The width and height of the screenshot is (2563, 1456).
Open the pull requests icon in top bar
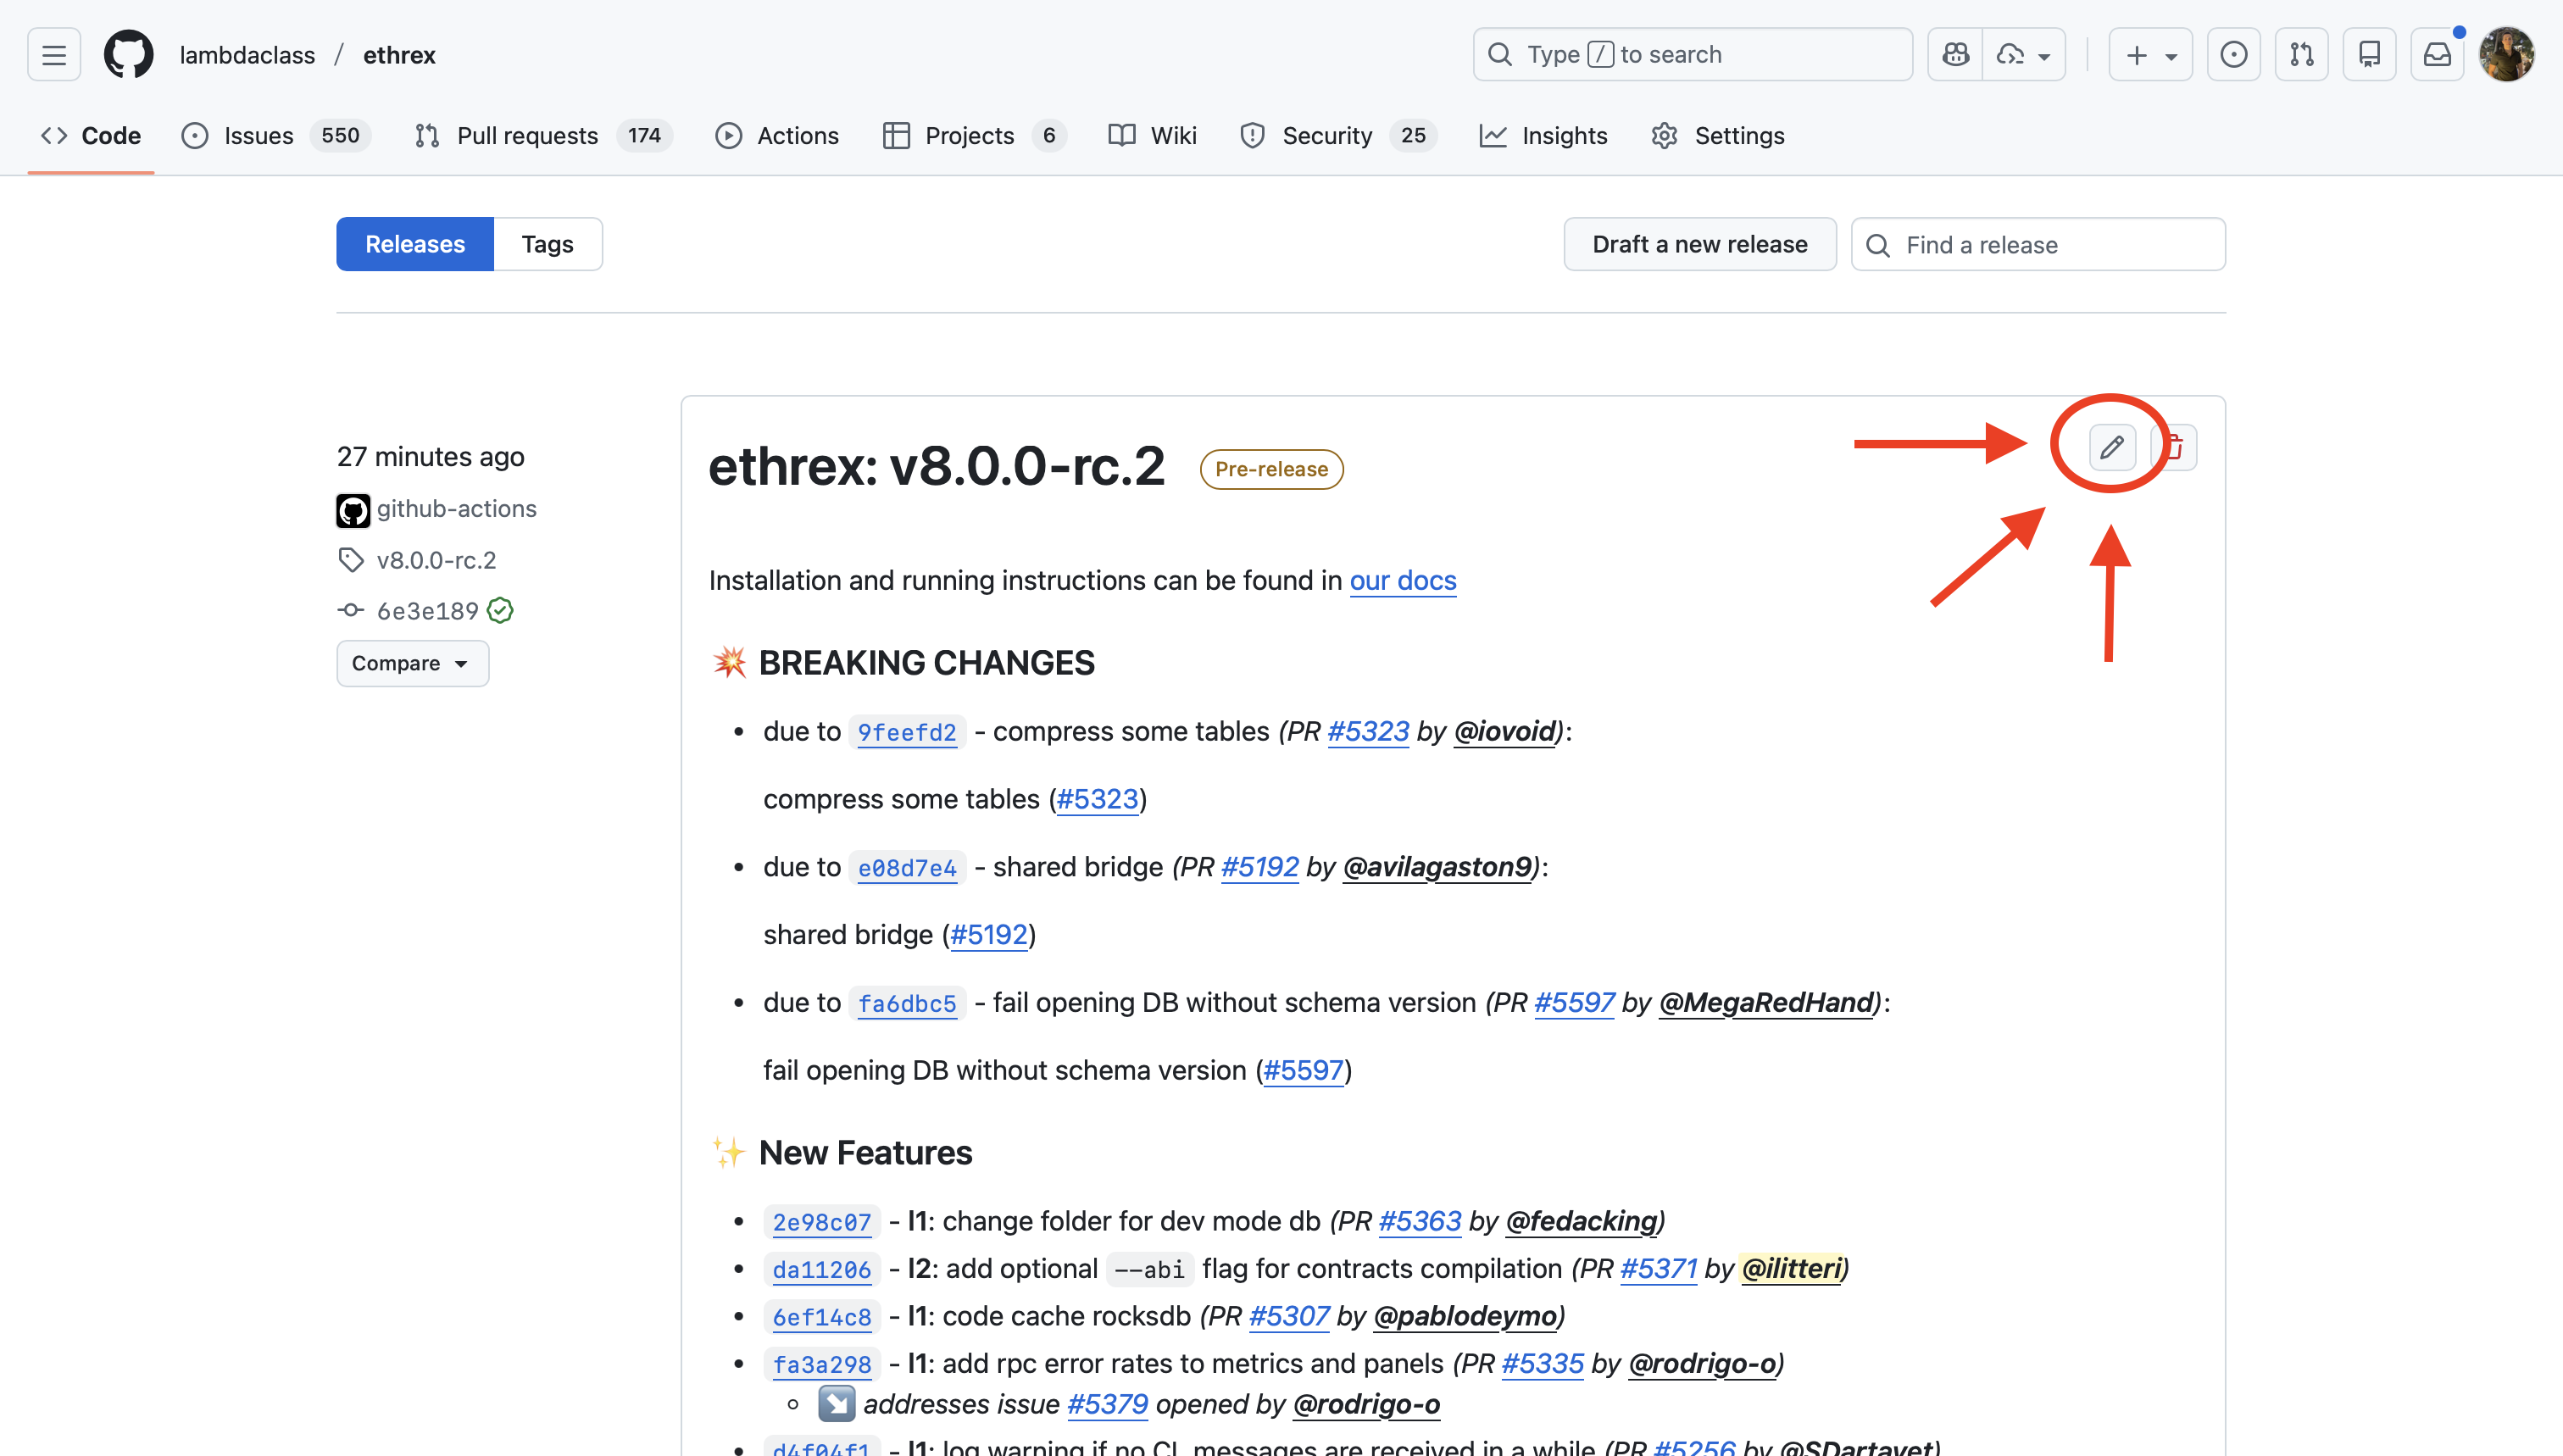point(2301,54)
